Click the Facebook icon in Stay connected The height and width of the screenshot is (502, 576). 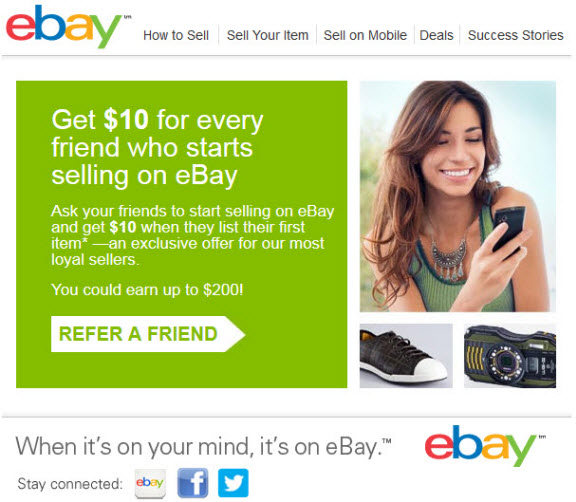(192, 483)
